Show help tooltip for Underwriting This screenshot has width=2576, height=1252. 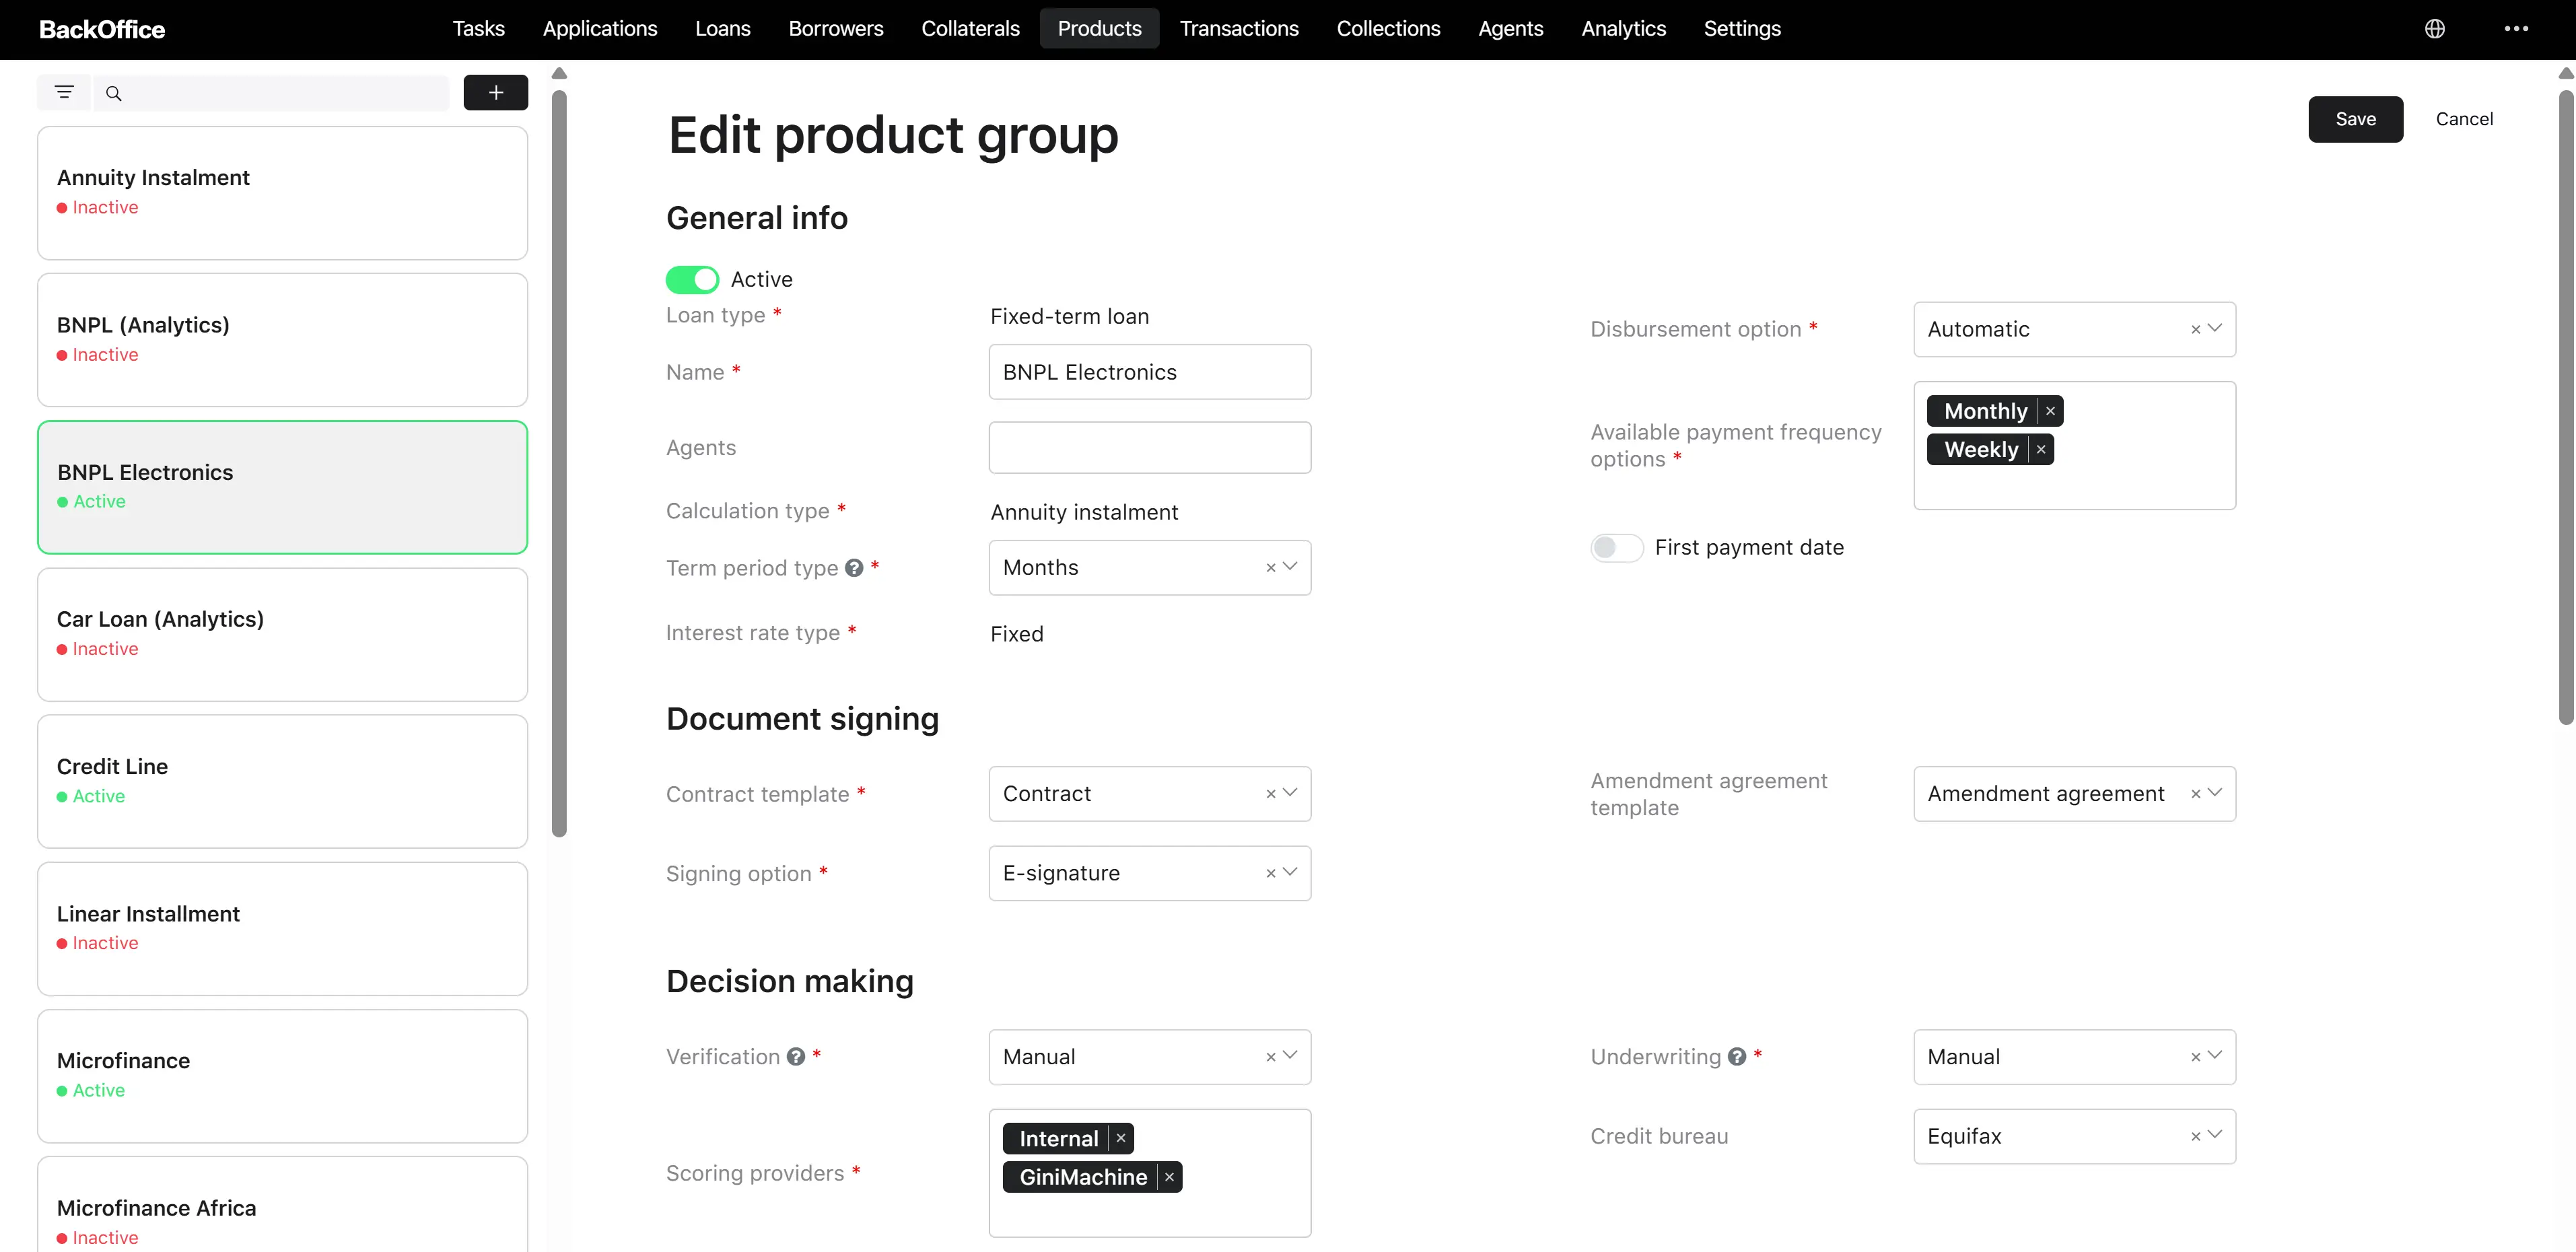pyautogui.click(x=1737, y=1057)
